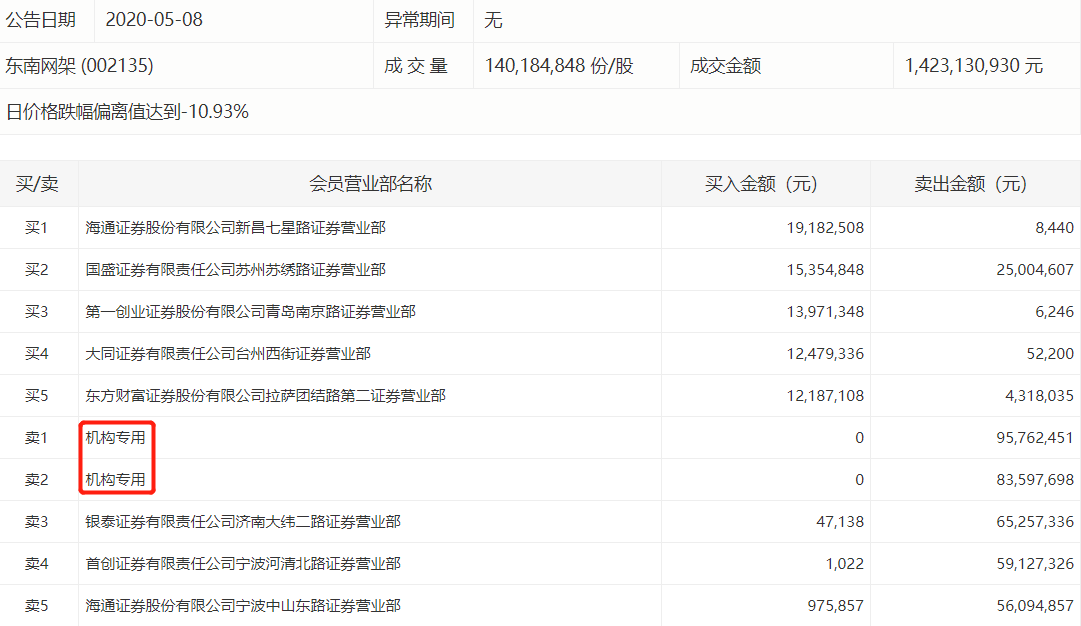The width and height of the screenshot is (1081, 626).
Task: Open 首创证券宁波河清北路证券营业部 entry
Action: coord(243,564)
